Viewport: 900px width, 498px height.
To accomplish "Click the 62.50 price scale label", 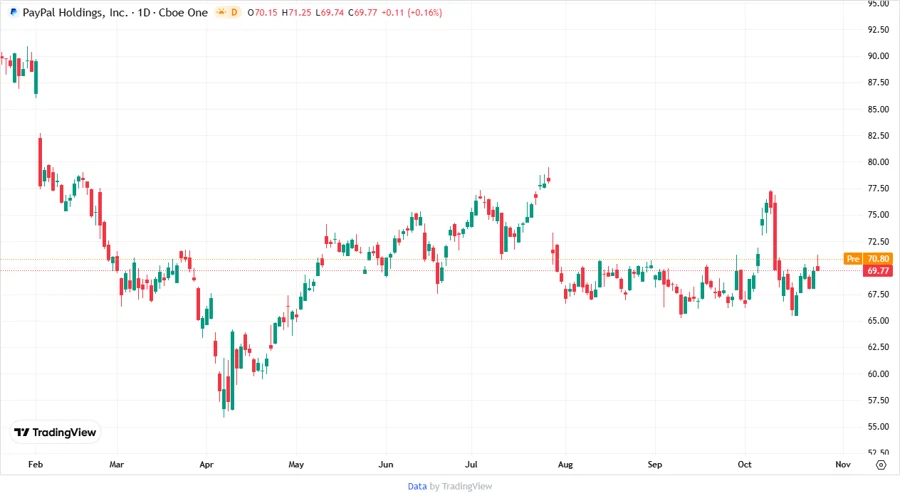I will pos(878,347).
